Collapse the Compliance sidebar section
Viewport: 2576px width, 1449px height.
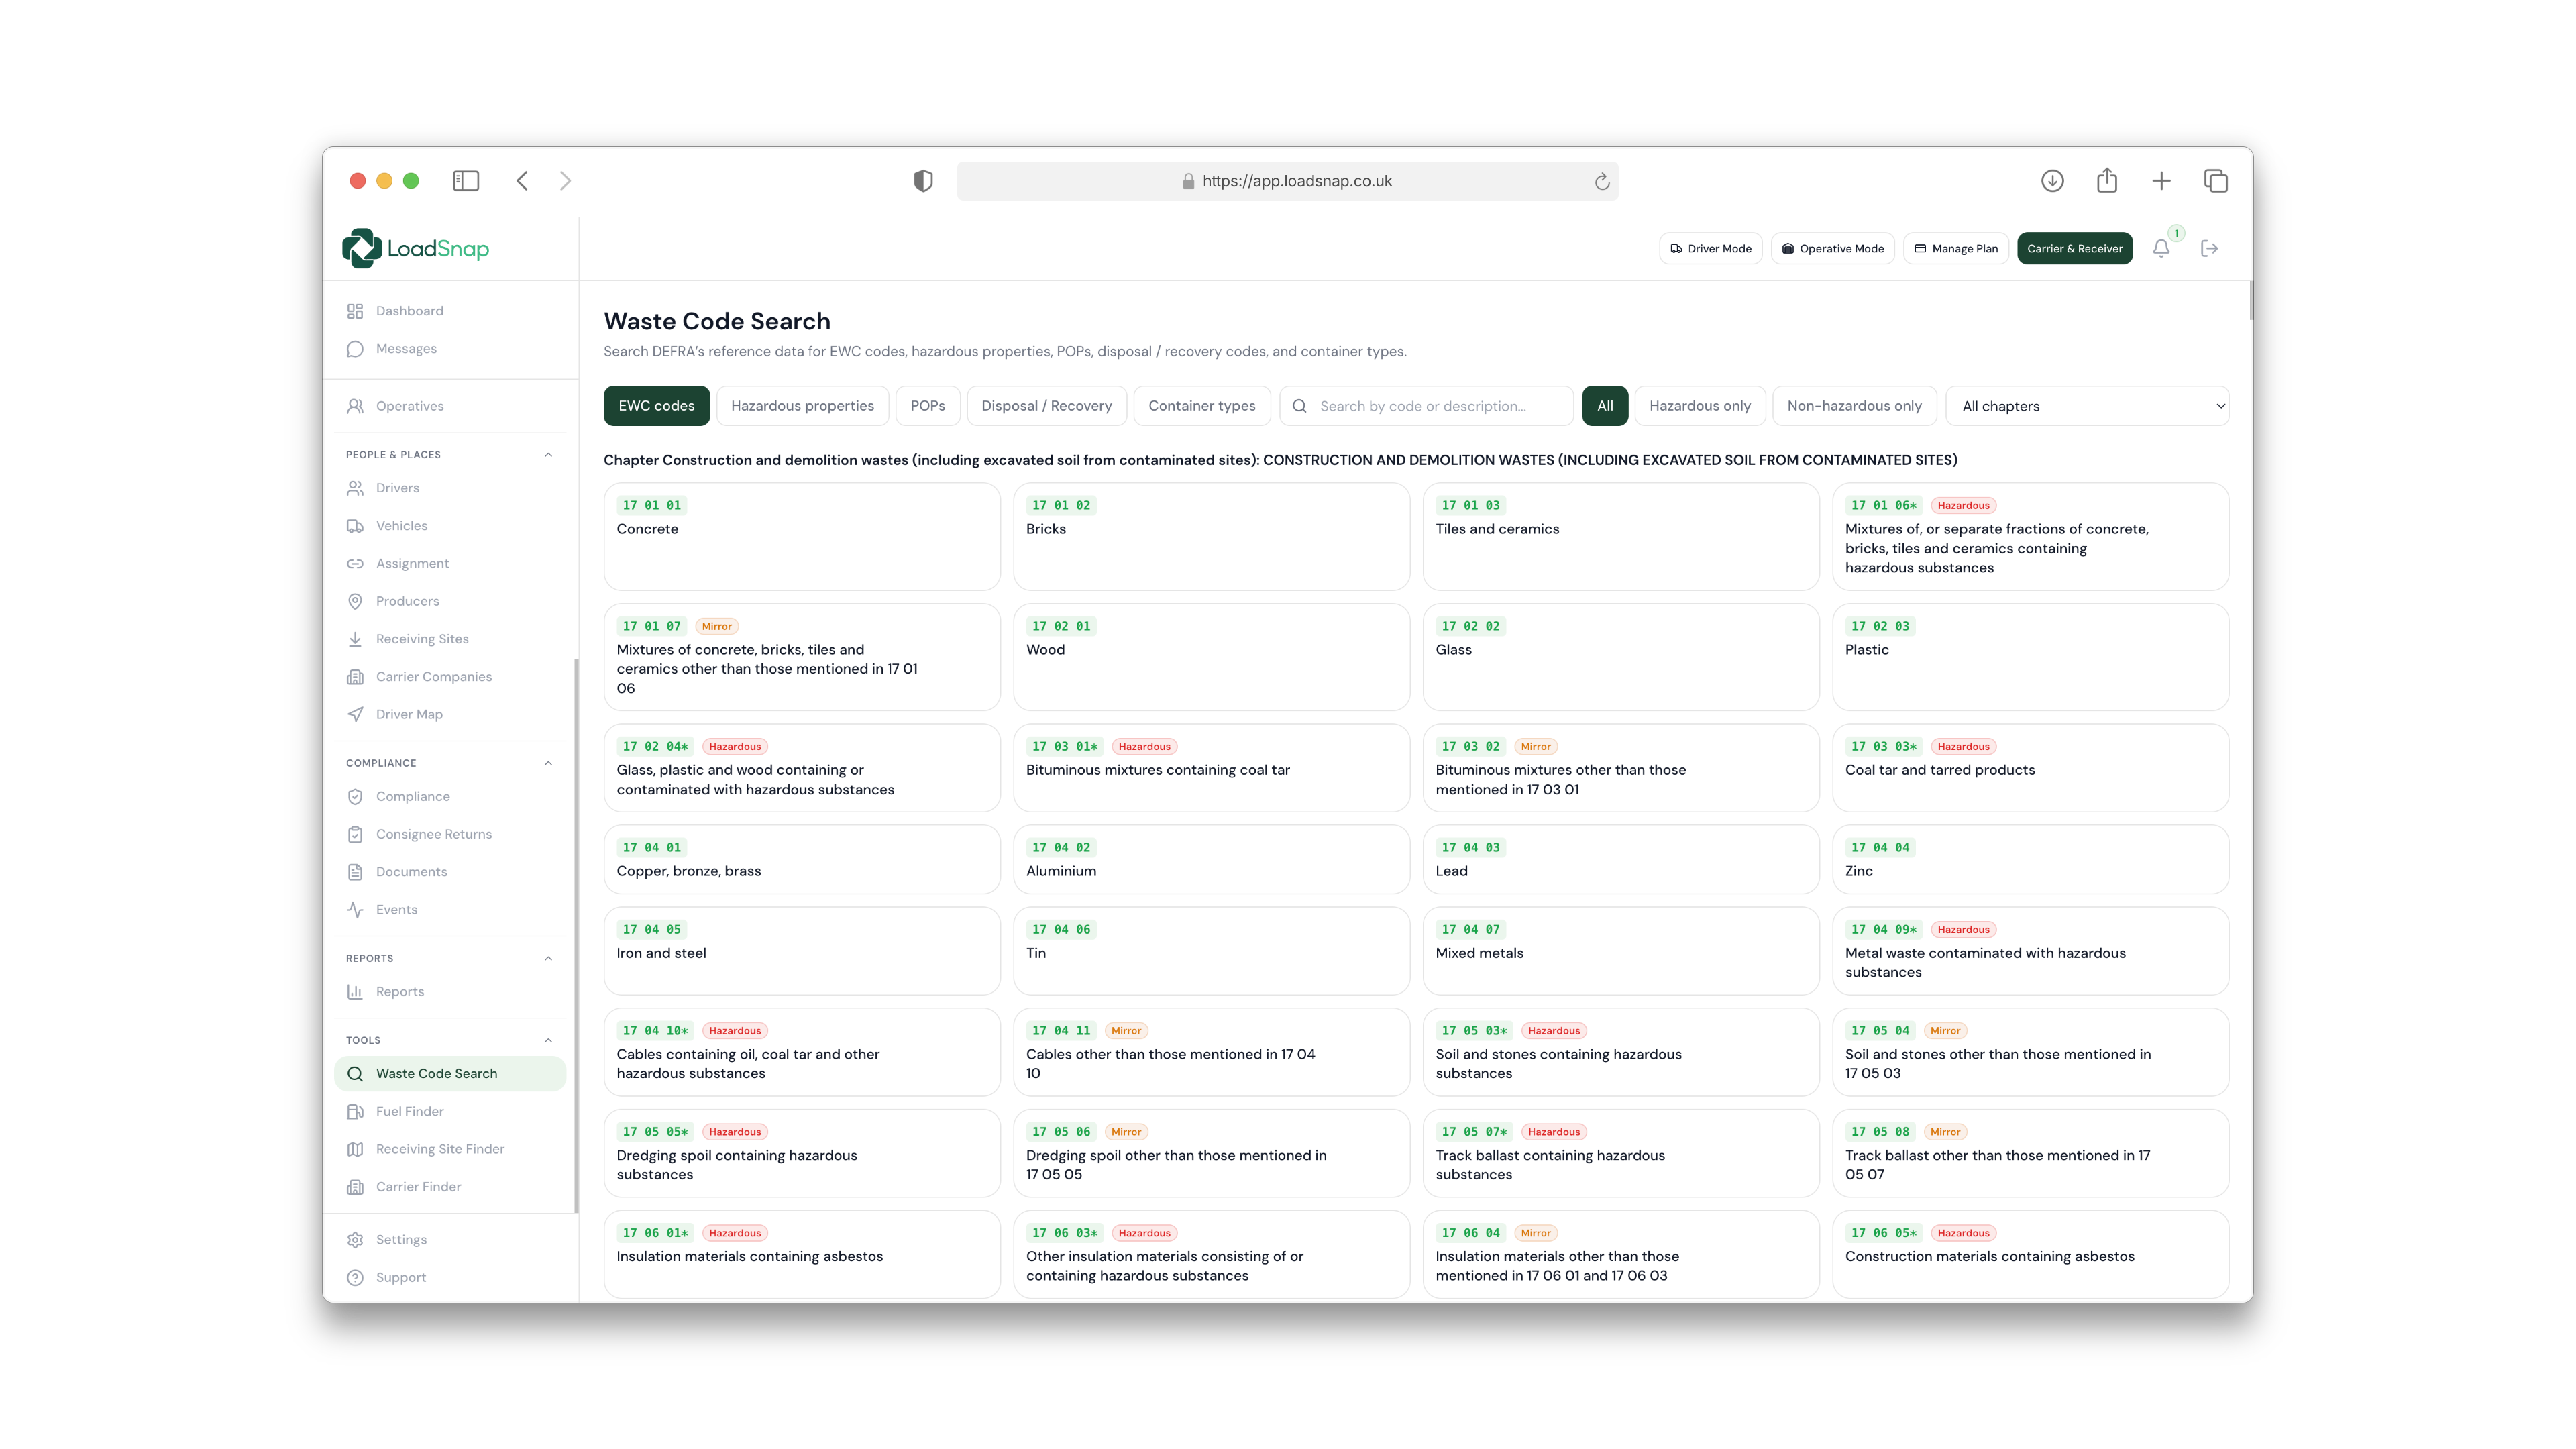[x=548, y=764]
